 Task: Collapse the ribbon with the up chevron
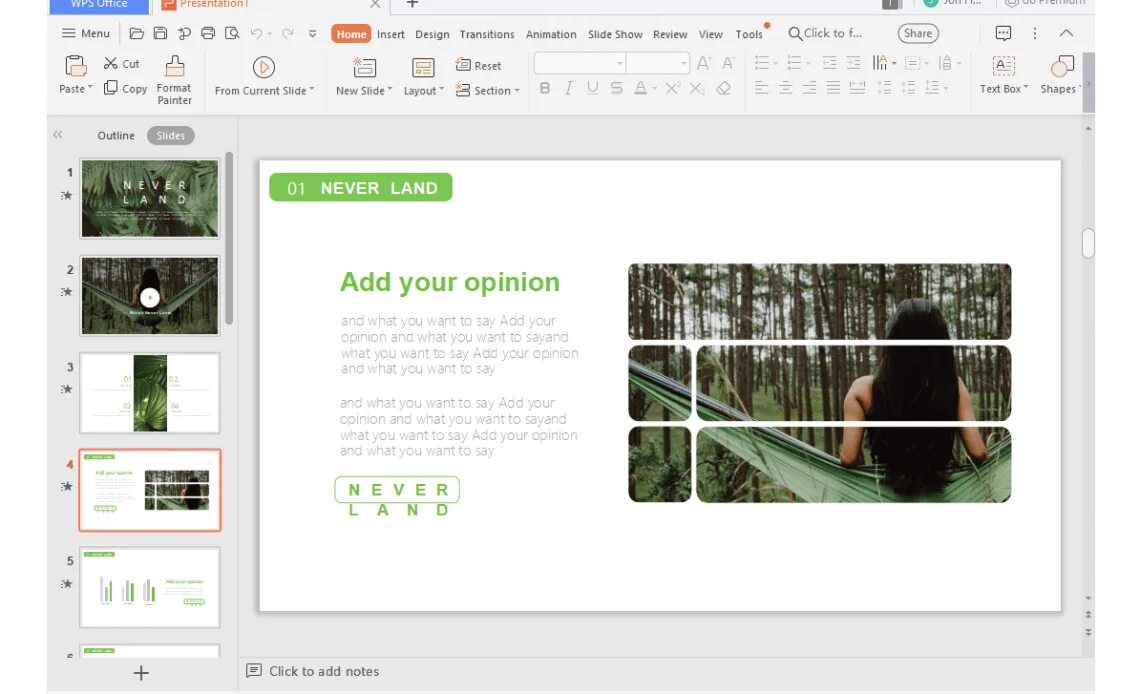pos(1066,33)
